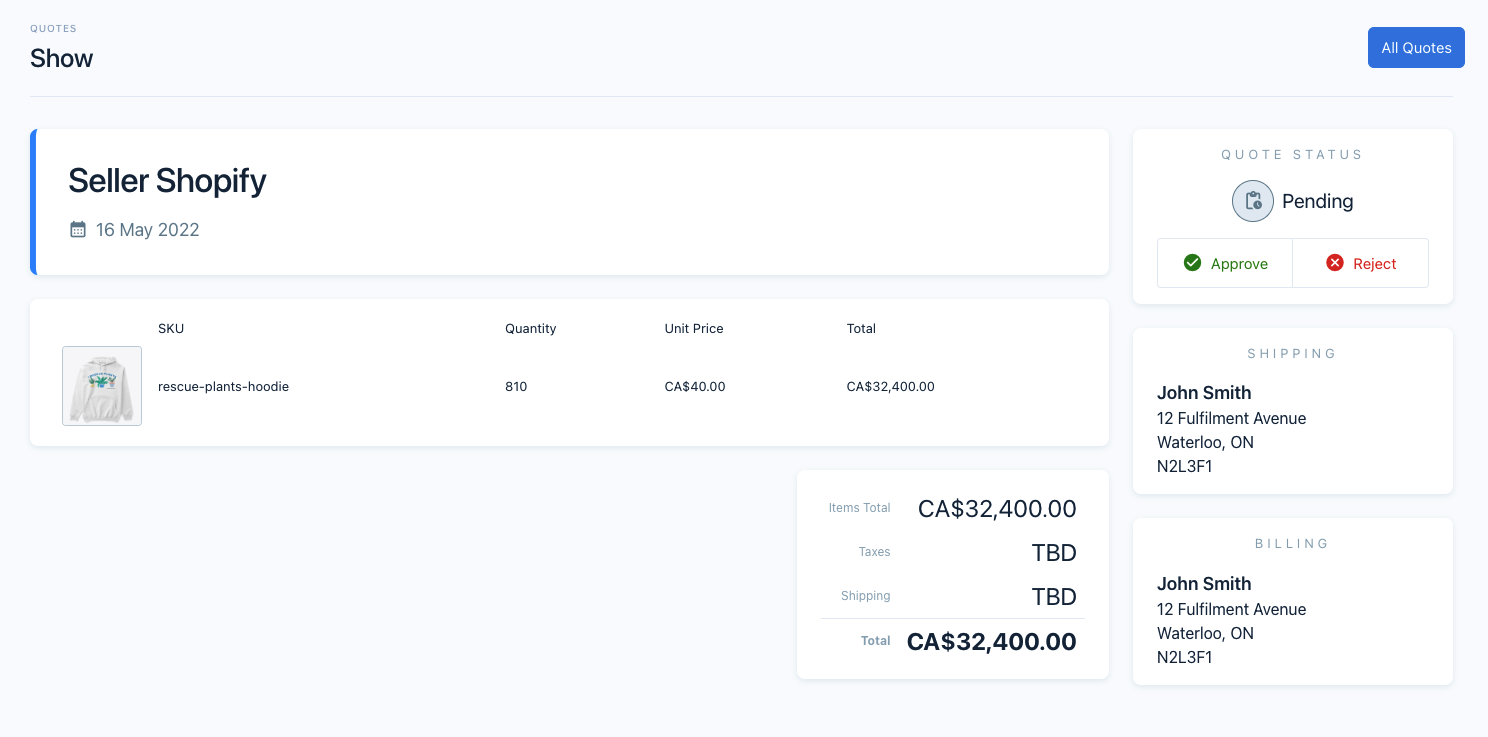Click the date 16 May 2022
Viewport: 1488px width, 737px height.
[148, 230]
